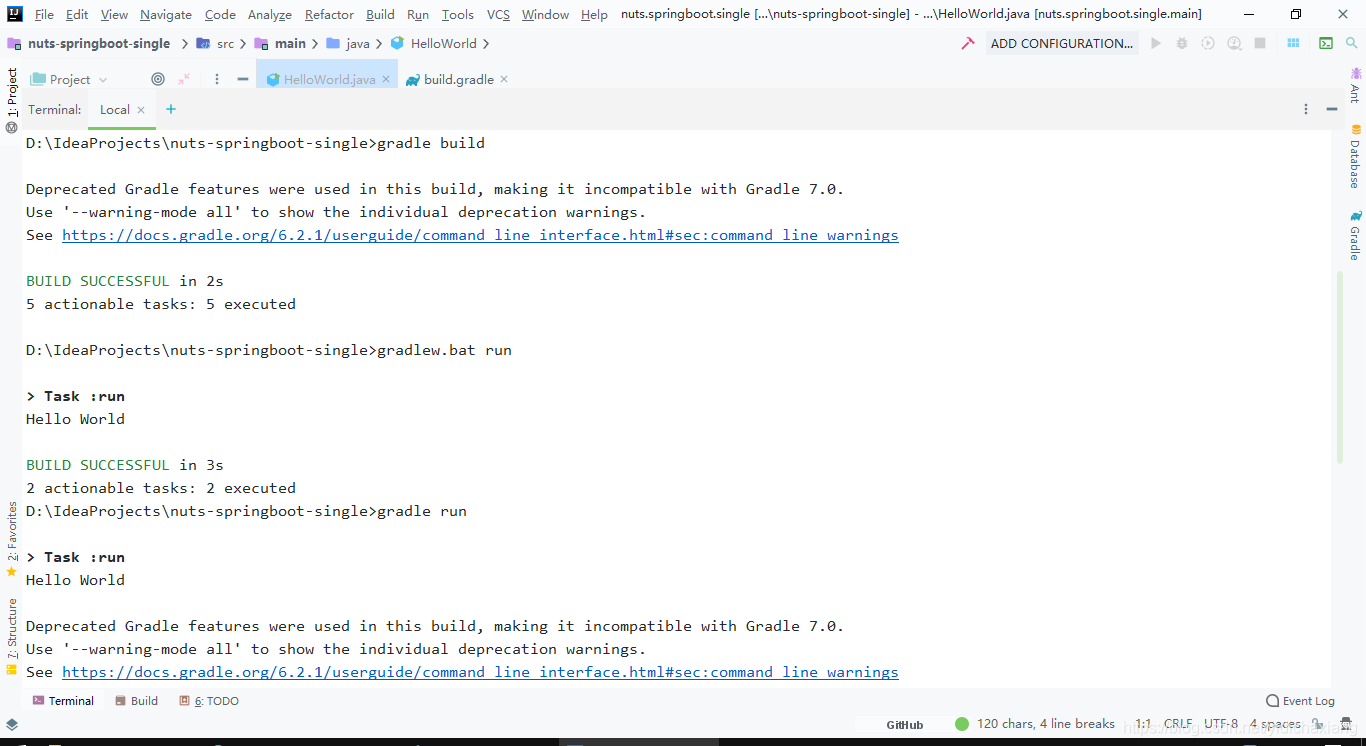The width and height of the screenshot is (1366, 746).
Task: Open the Run menu
Action: click(x=418, y=14)
